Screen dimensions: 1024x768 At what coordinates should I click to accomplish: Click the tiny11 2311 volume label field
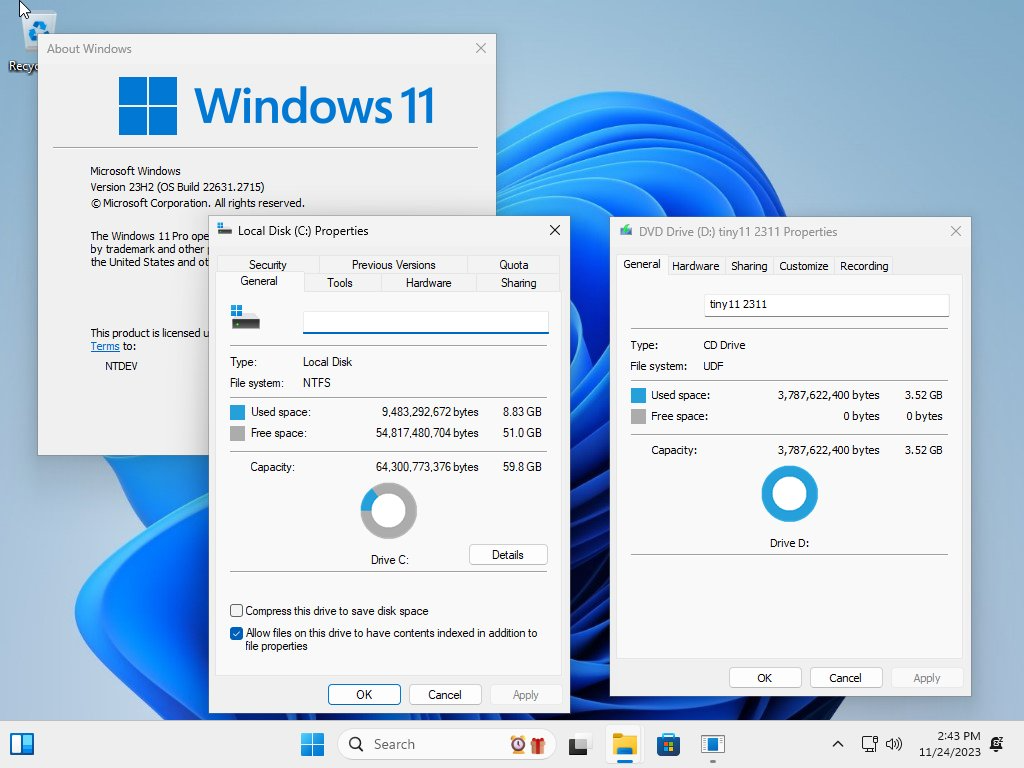point(826,304)
